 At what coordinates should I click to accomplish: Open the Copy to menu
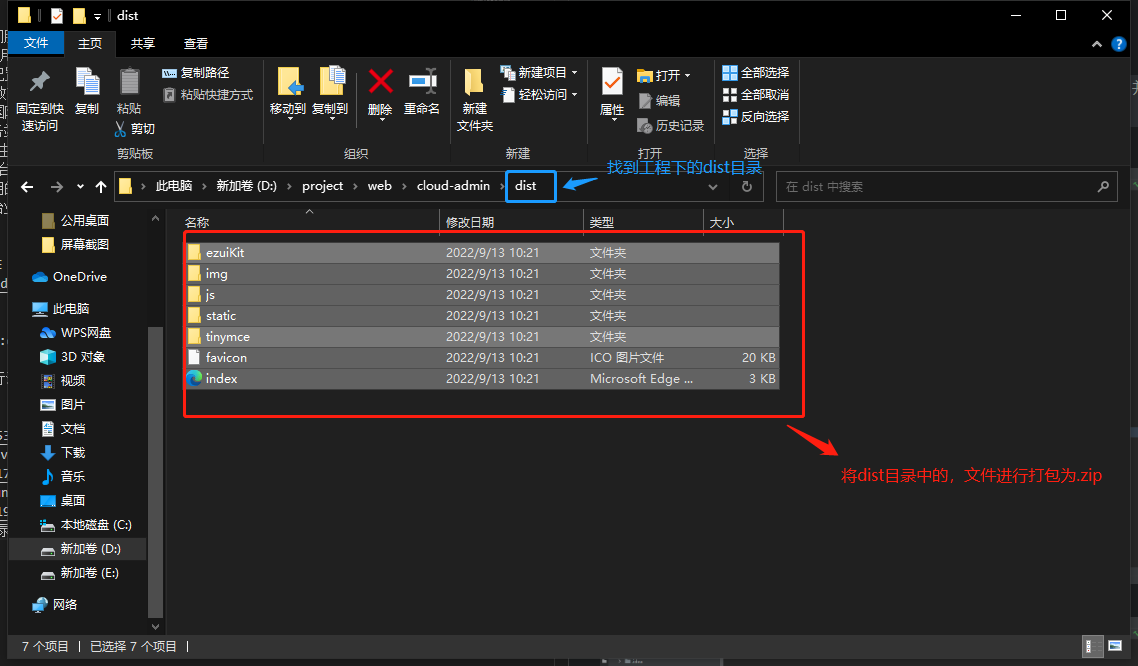click(330, 93)
